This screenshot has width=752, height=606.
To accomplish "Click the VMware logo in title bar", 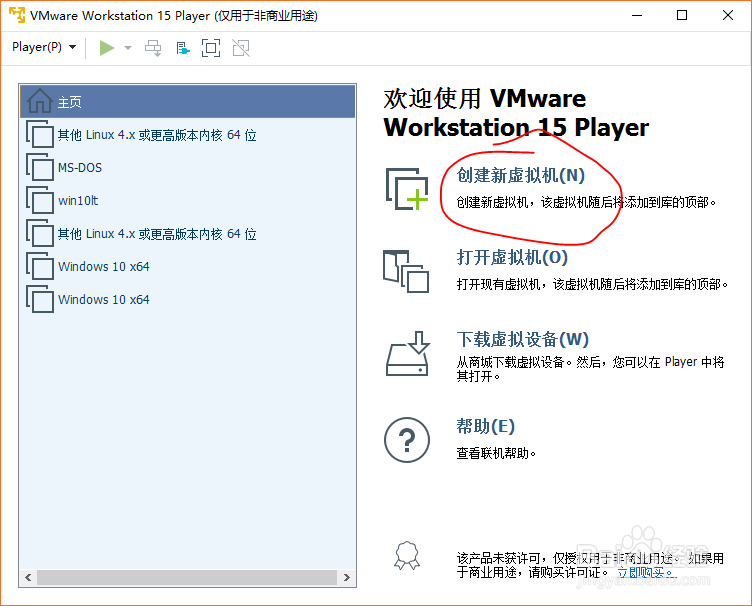I will point(17,15).
